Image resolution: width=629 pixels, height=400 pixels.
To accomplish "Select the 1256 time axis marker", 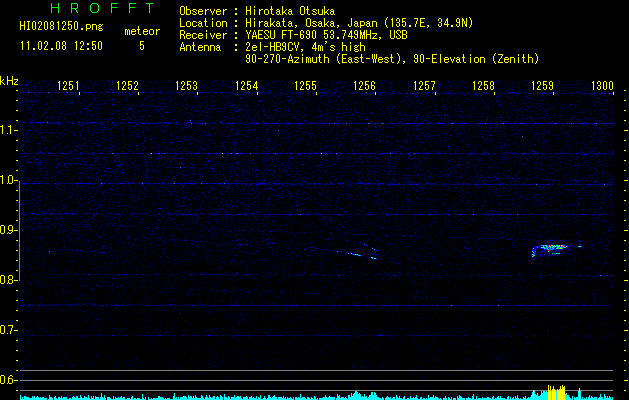I will 365,86.
